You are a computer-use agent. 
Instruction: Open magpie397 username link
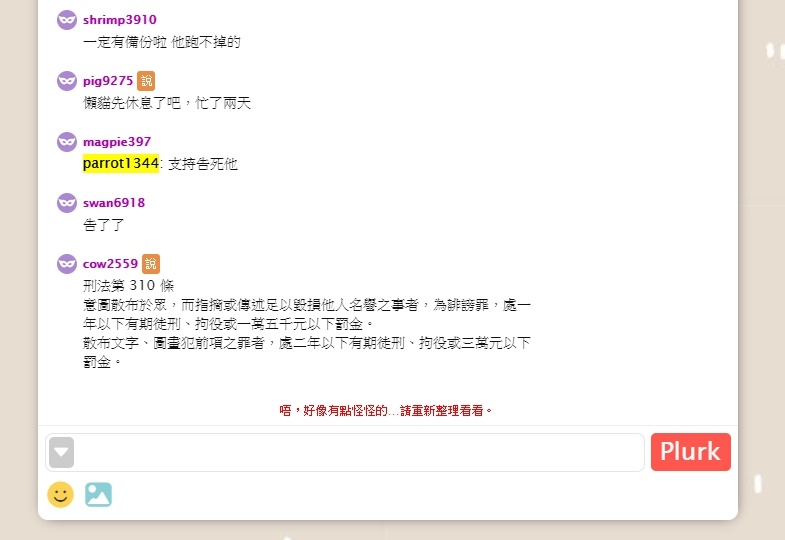pos(117,142)
